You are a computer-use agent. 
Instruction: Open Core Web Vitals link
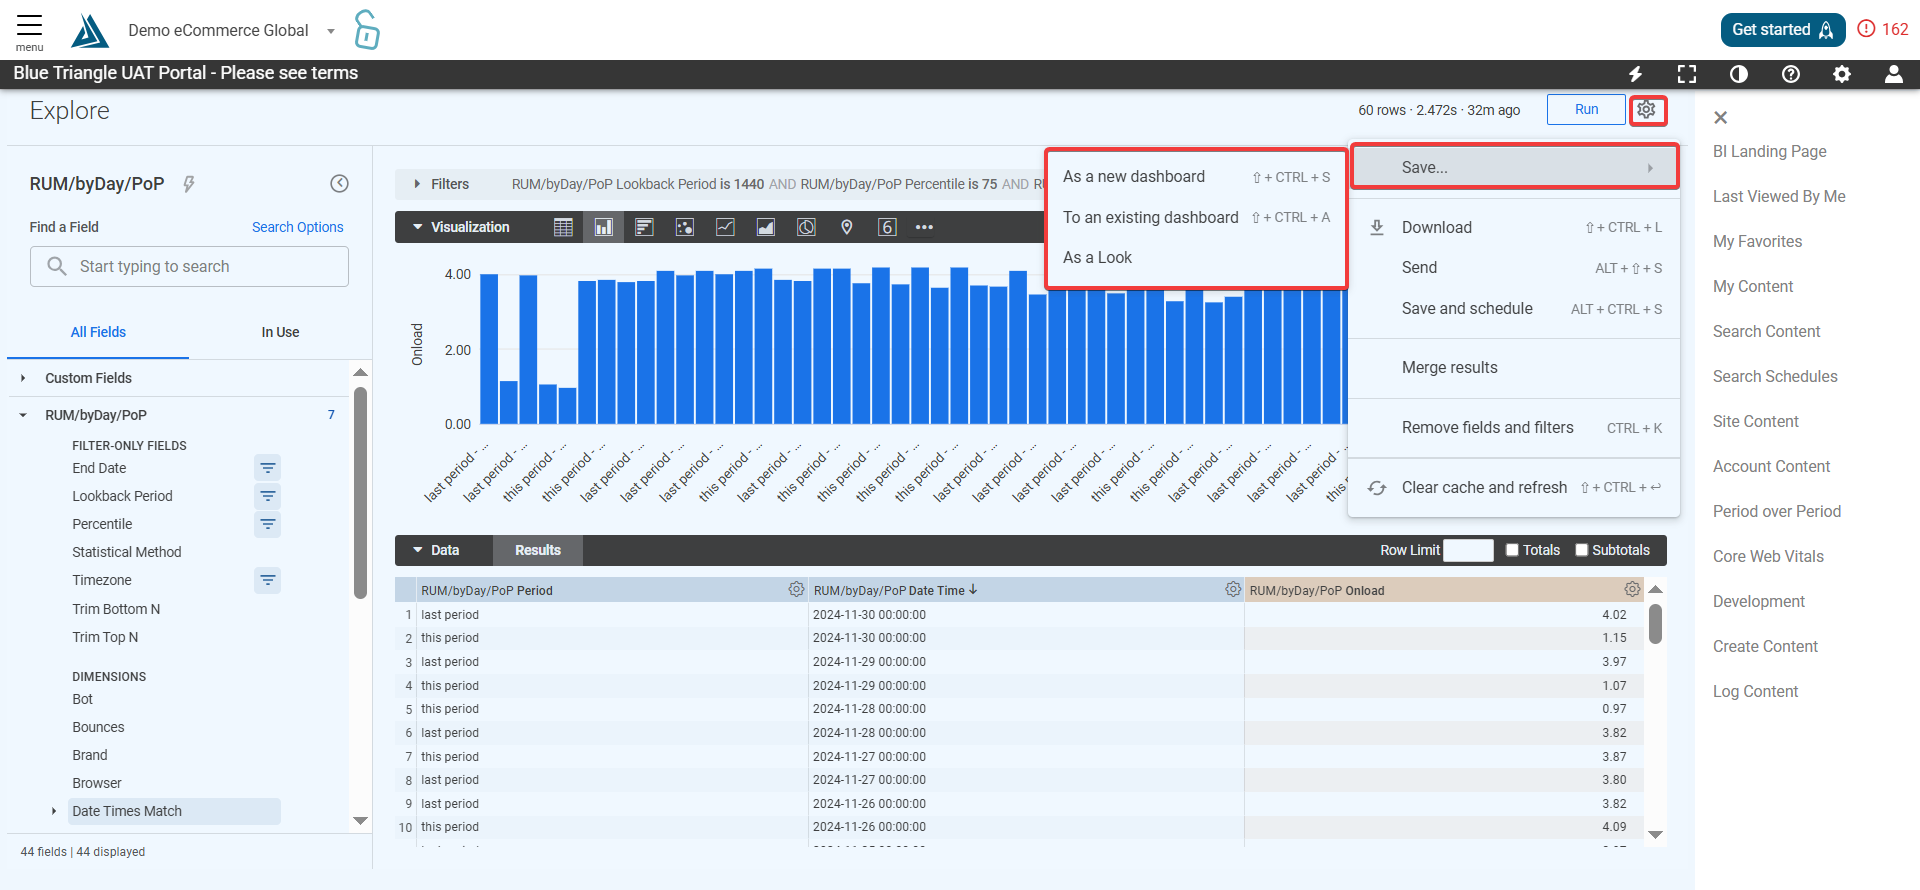pos(1768,556)
